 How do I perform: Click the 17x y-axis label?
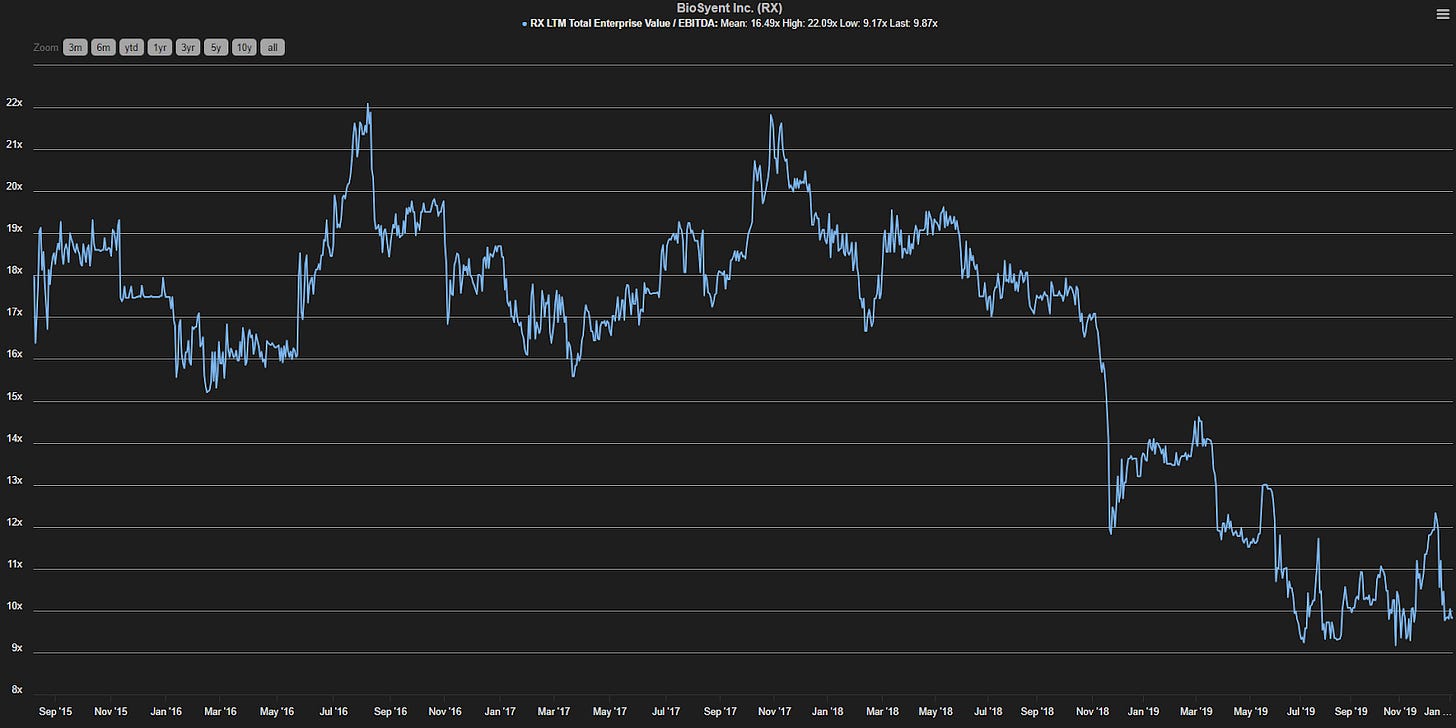click(x=14, y=313)
